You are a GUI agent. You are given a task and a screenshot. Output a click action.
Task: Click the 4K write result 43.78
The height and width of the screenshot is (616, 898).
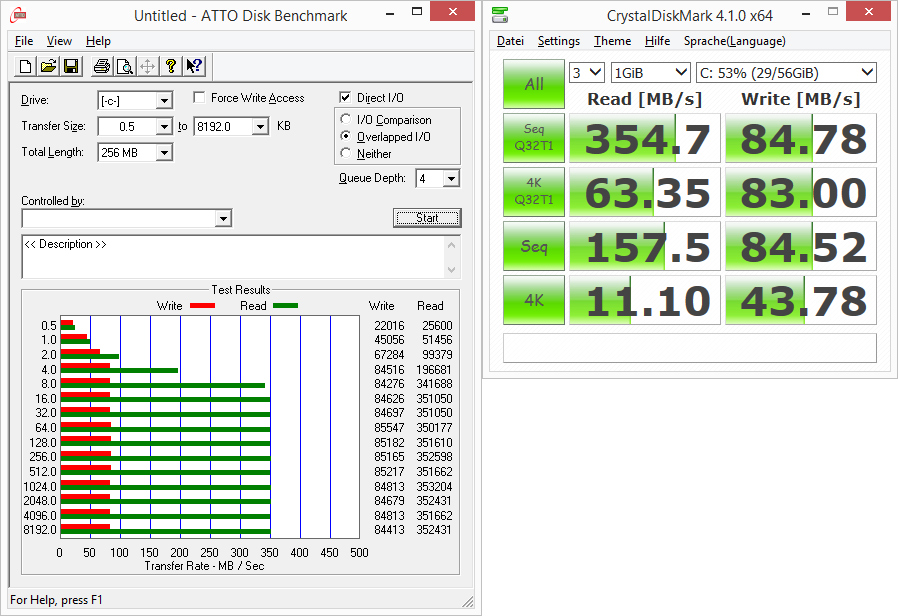[x=801, y=300]
